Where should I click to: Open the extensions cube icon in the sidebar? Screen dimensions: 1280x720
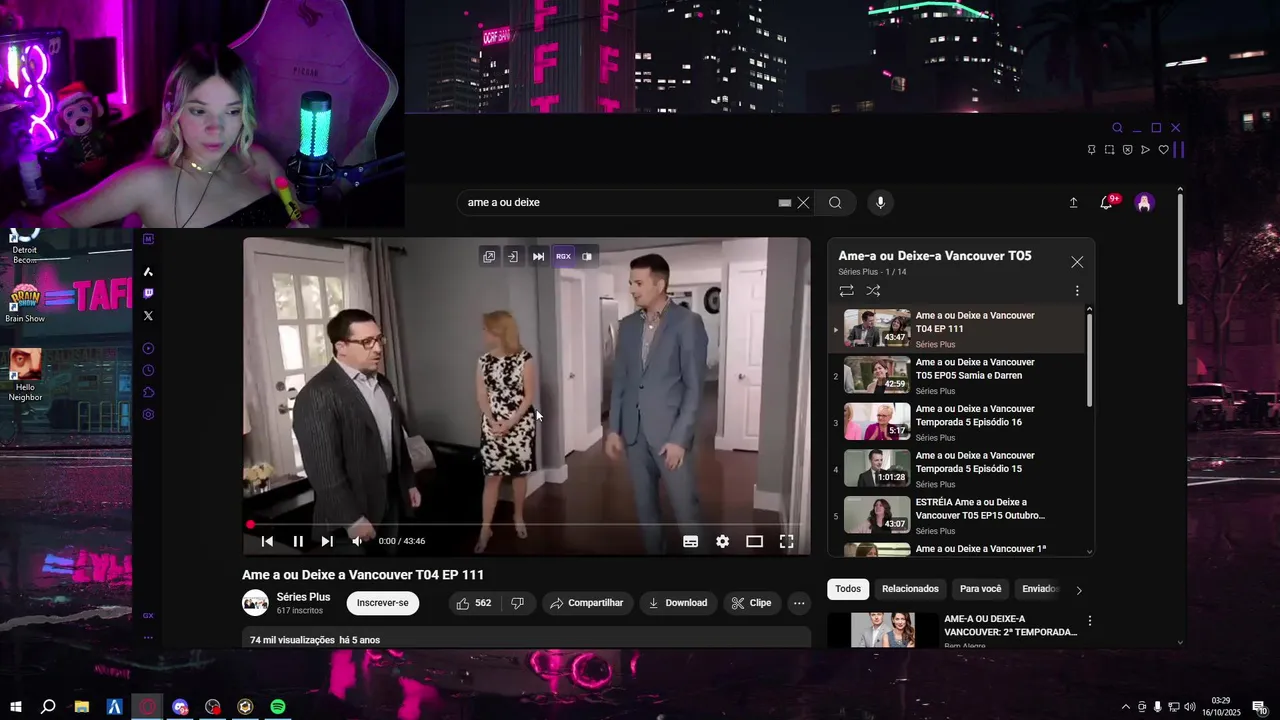click(148, 392)
